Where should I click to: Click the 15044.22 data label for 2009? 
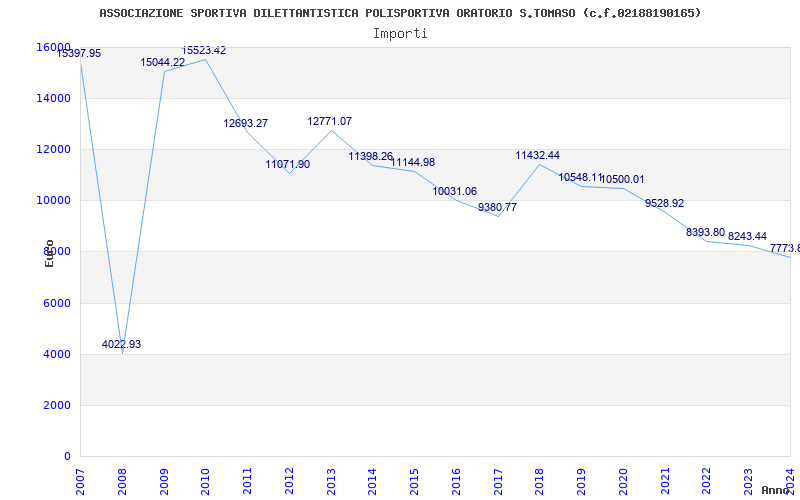click(x=163, y=62)
